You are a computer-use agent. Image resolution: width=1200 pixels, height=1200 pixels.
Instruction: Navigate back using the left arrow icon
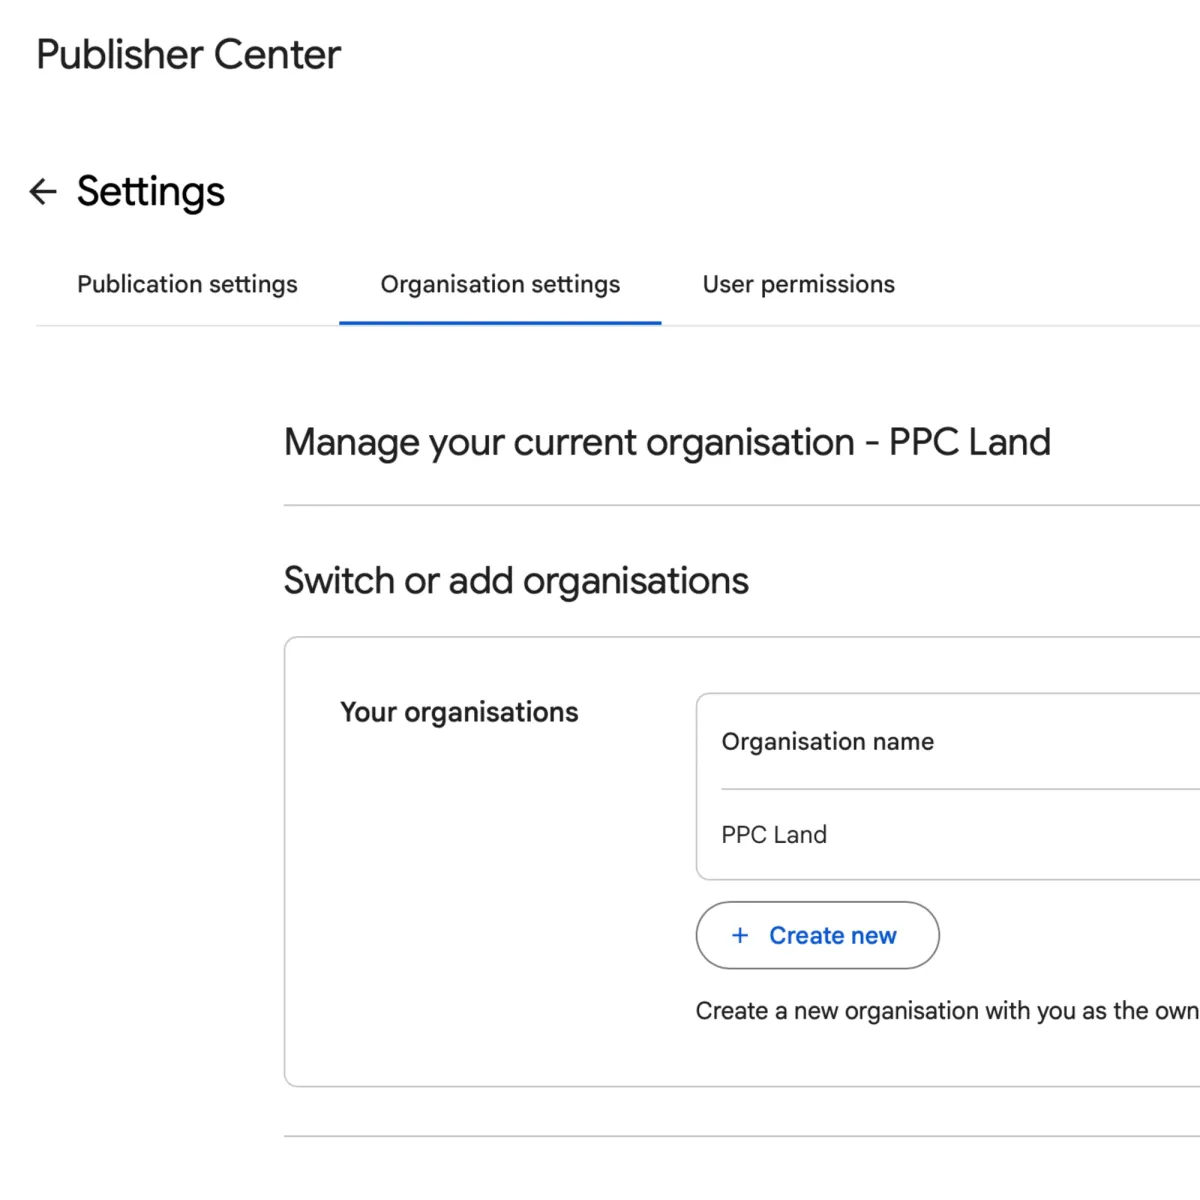click(x=42, y=191)
